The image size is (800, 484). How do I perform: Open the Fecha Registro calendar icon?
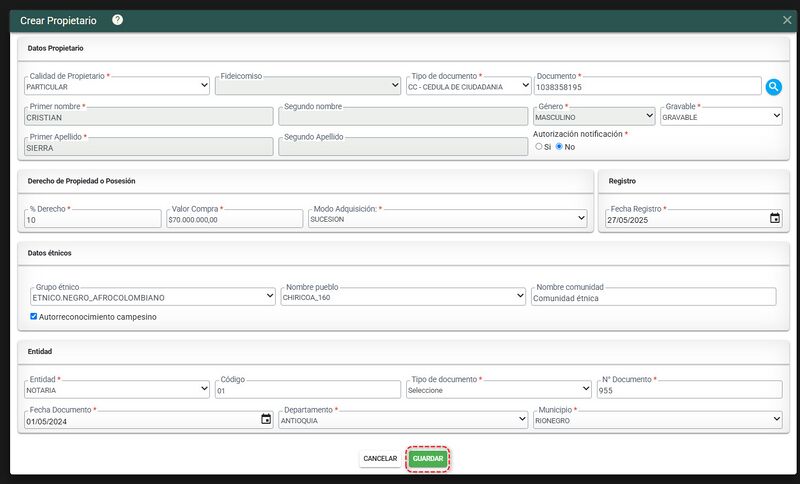774,218
